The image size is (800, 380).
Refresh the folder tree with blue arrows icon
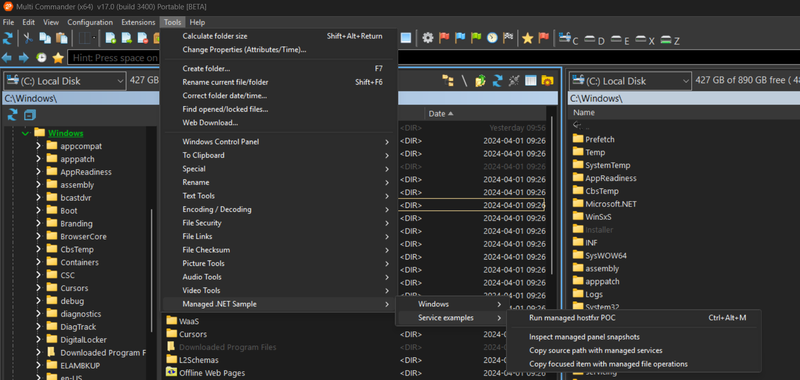coord(12,114)
